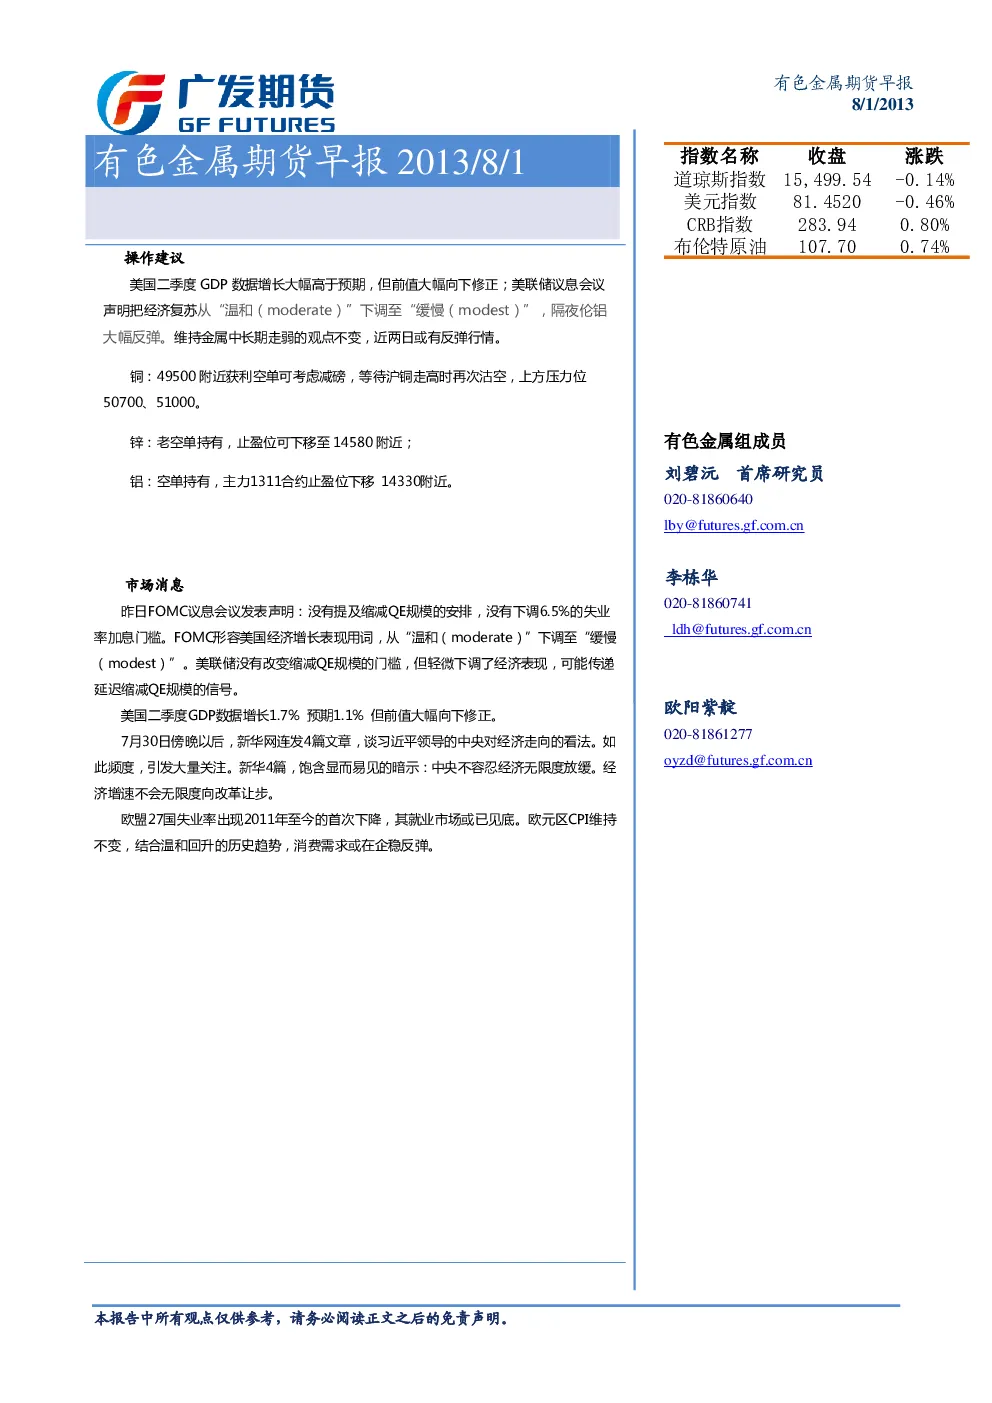992x1403 pixels.
Task: Click the value 15,499.54
Action: pos(827,180)
